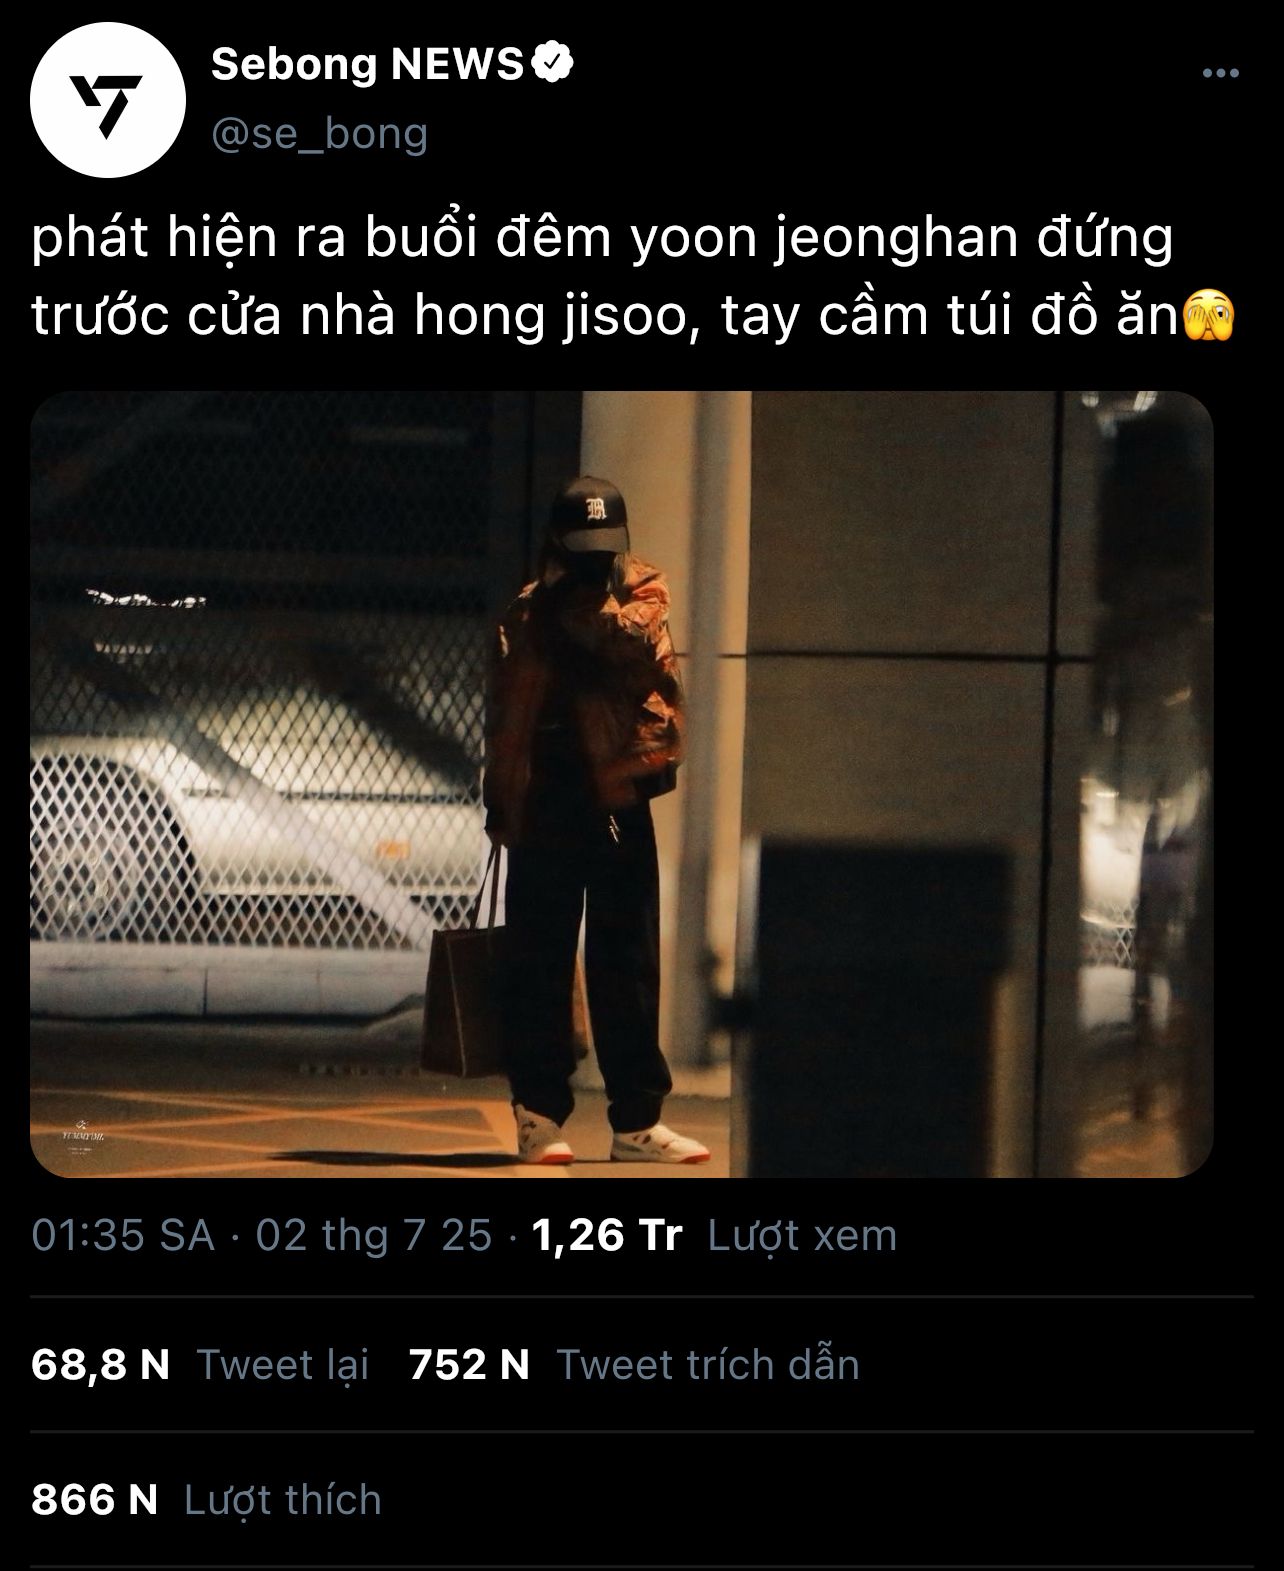Open the 02 thg 7 25 date
This screenshot has width=1284, height=1571.
(x=374, y=1236)
